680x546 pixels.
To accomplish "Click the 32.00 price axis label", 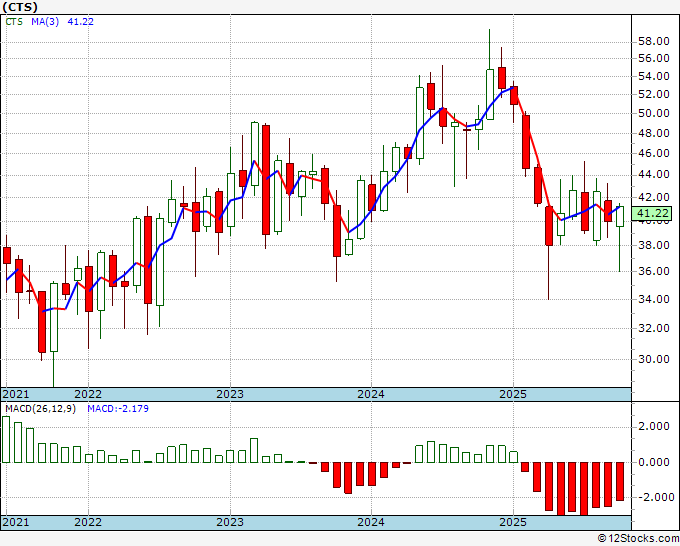I will [654, 328].
